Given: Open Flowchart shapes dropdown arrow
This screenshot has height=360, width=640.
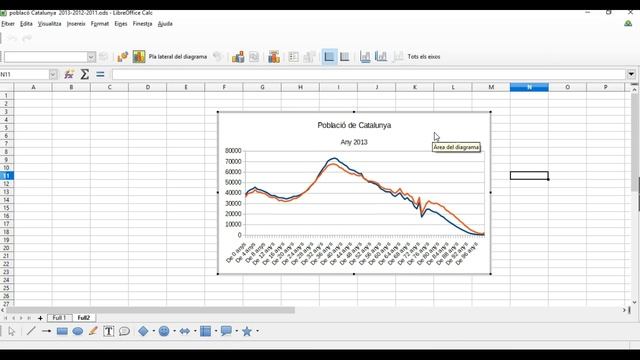Looking at the screenshot, I should [216, 331].
